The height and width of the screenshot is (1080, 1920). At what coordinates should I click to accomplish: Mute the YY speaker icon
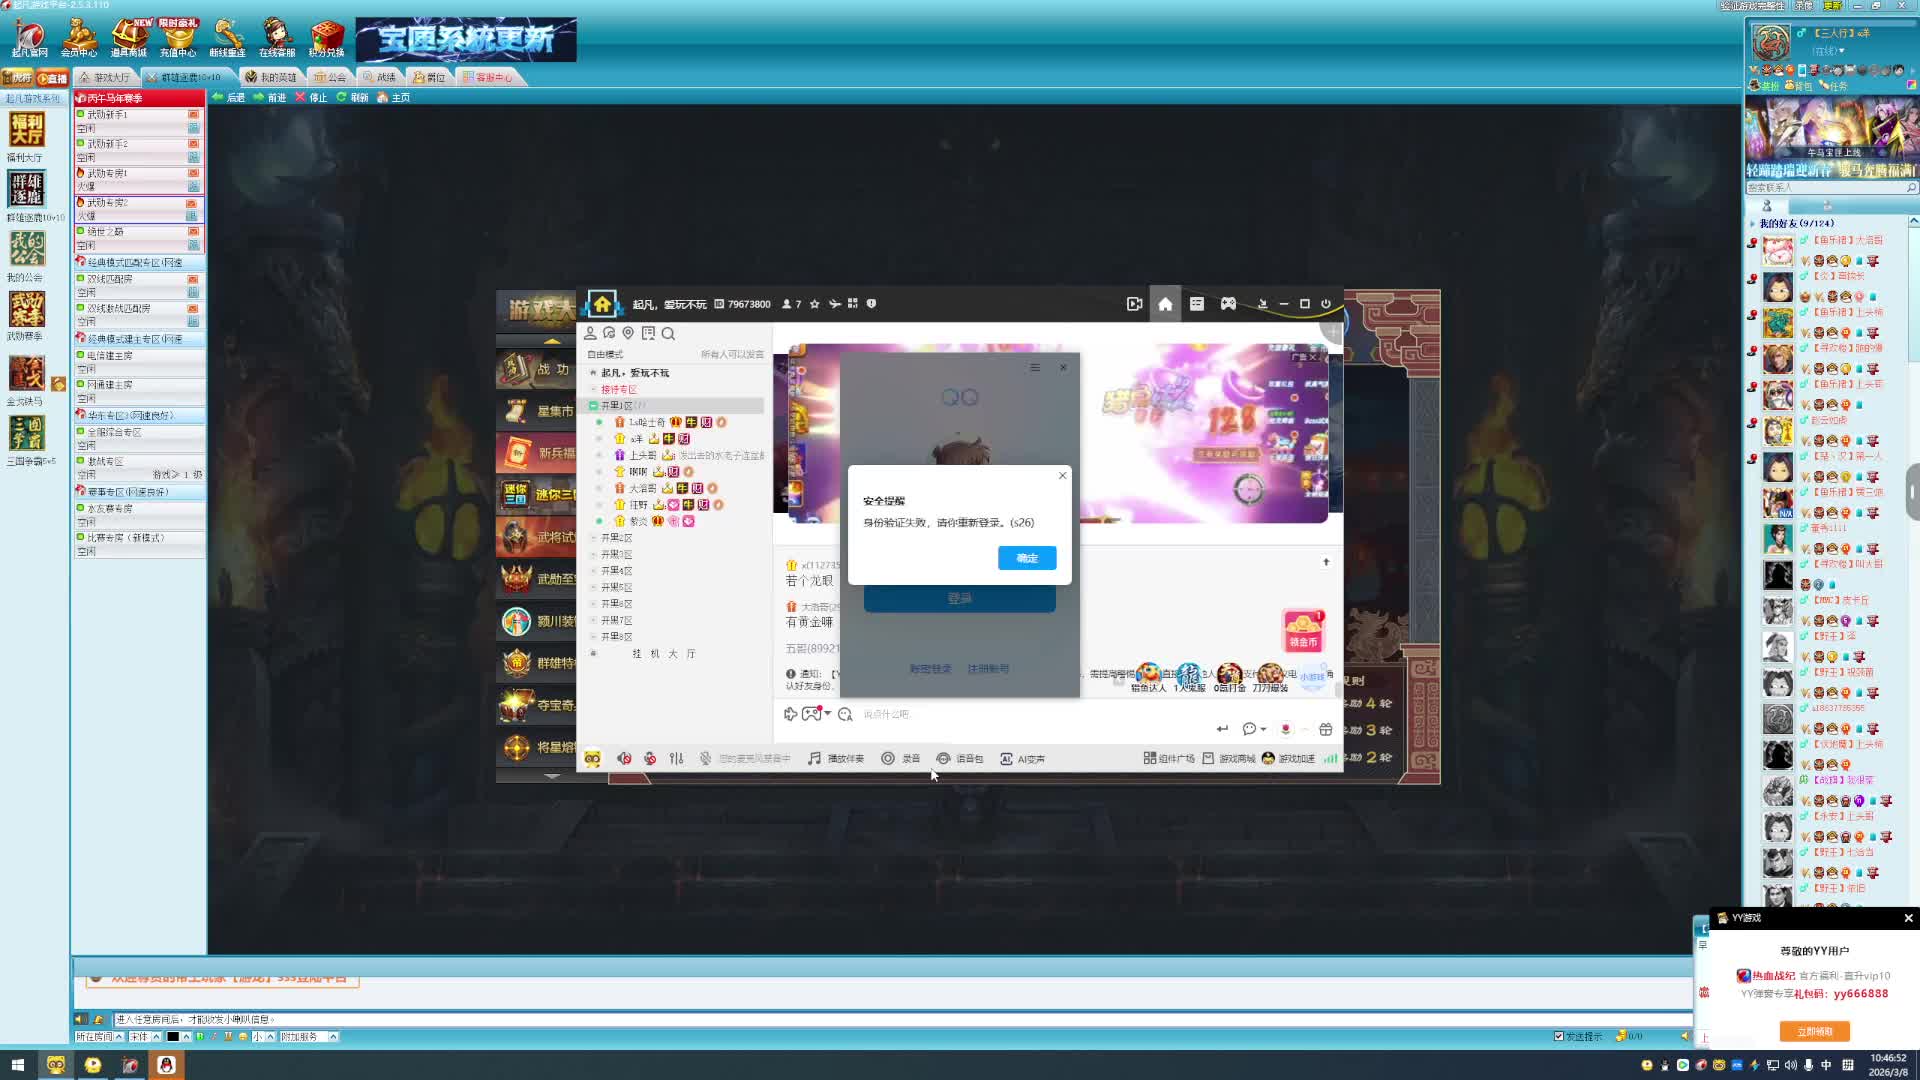624,759
